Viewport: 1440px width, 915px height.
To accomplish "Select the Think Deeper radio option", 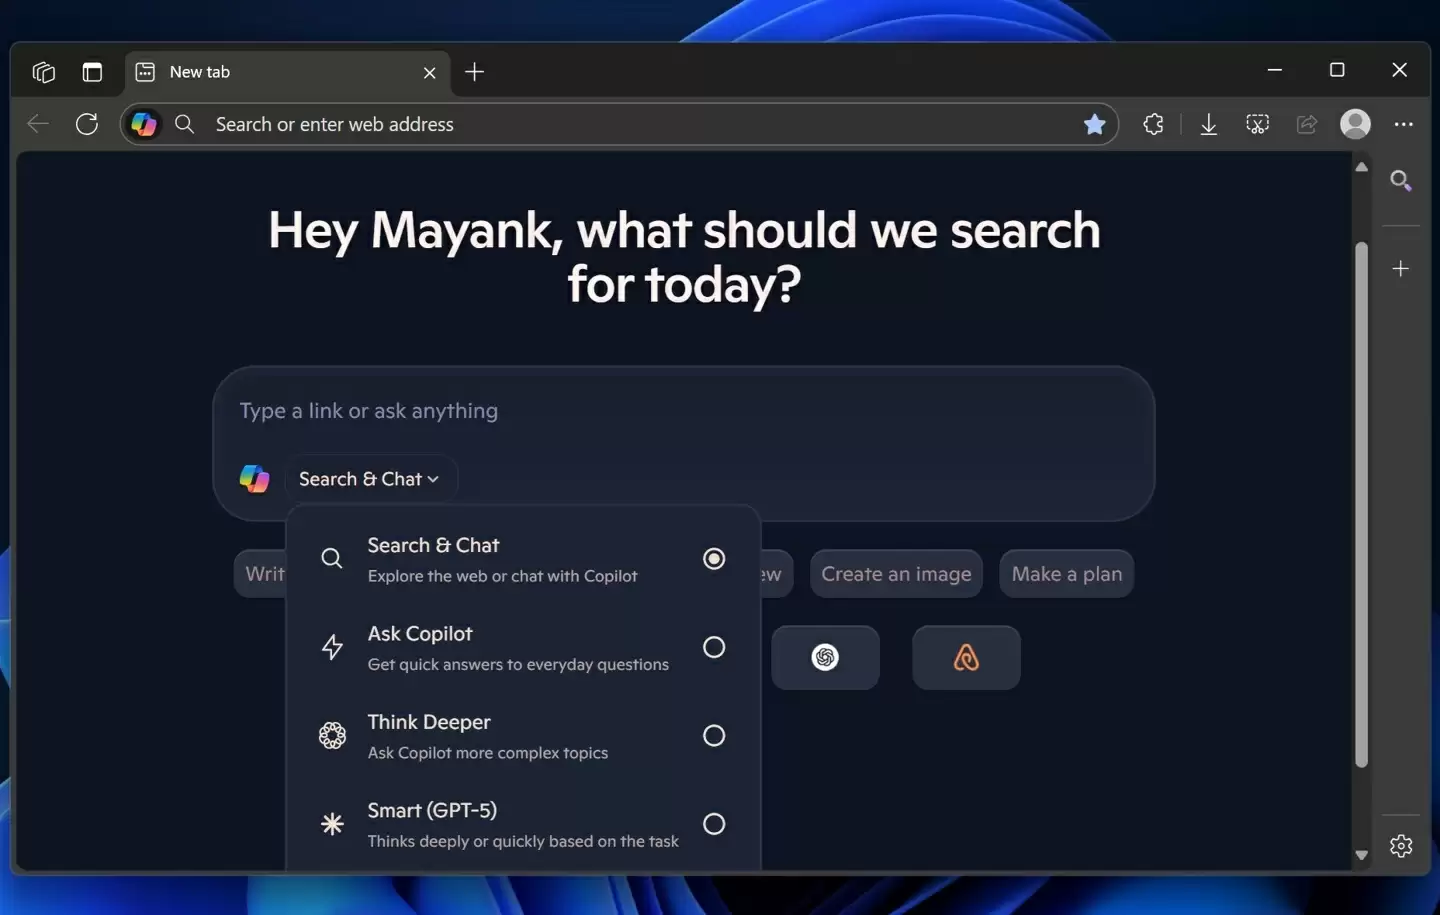I will coord(713,736).
